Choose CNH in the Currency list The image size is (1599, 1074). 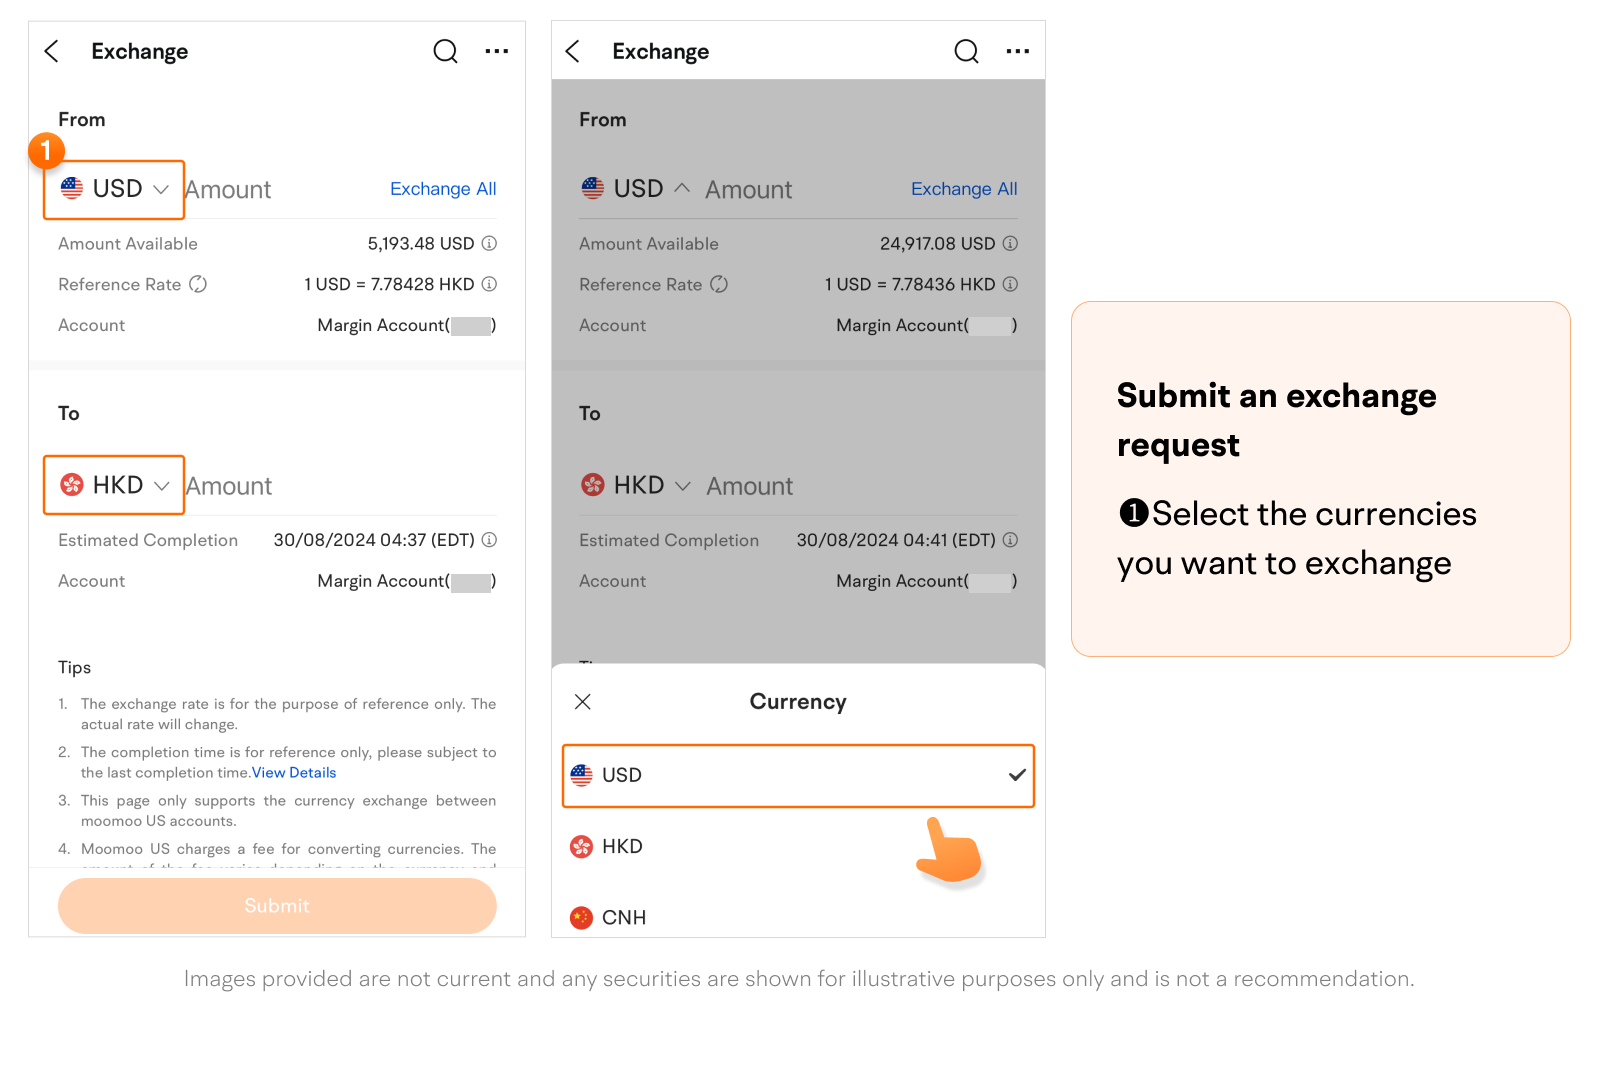[798, 917]
